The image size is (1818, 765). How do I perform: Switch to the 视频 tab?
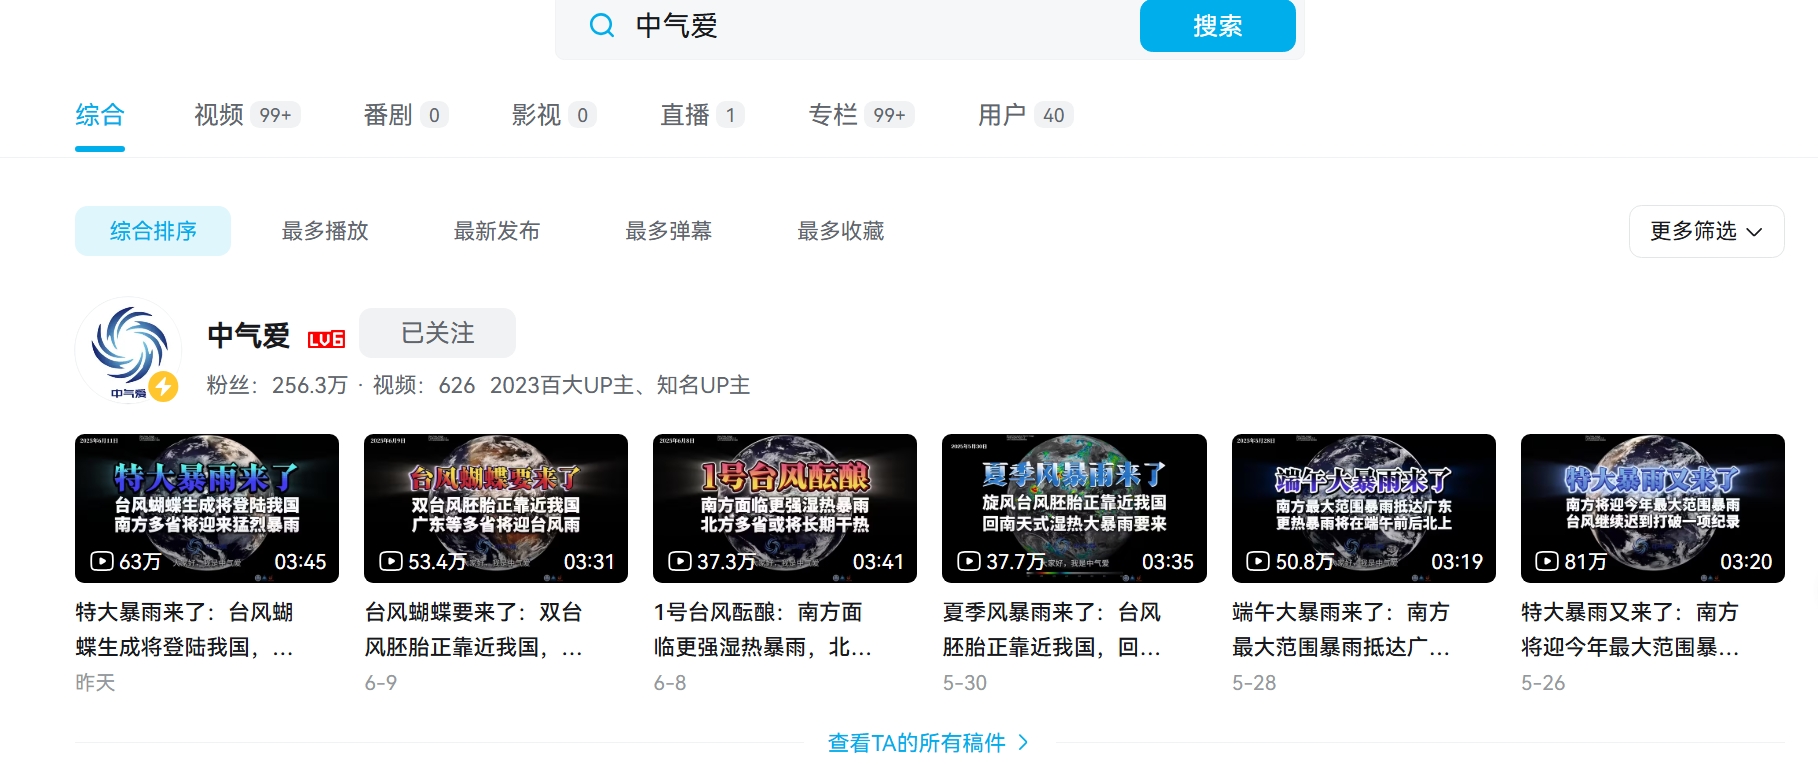click(219, 115)
